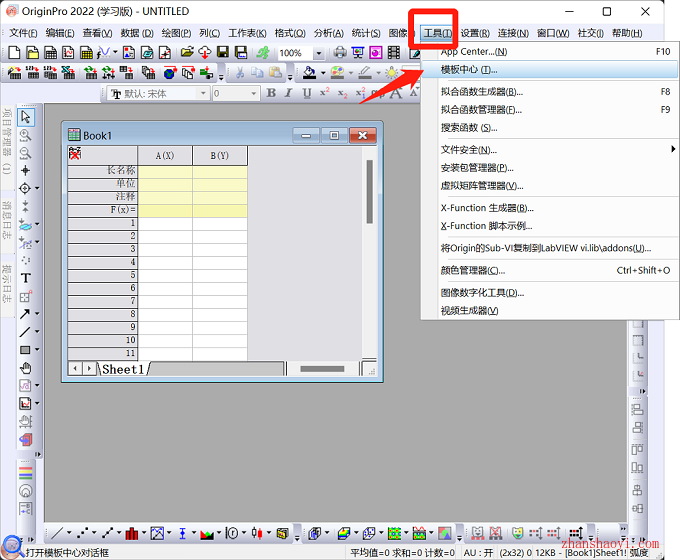Open the 项目管理器 side panel tab
This screenshot has height=560, width=680.
coord(7,141)
